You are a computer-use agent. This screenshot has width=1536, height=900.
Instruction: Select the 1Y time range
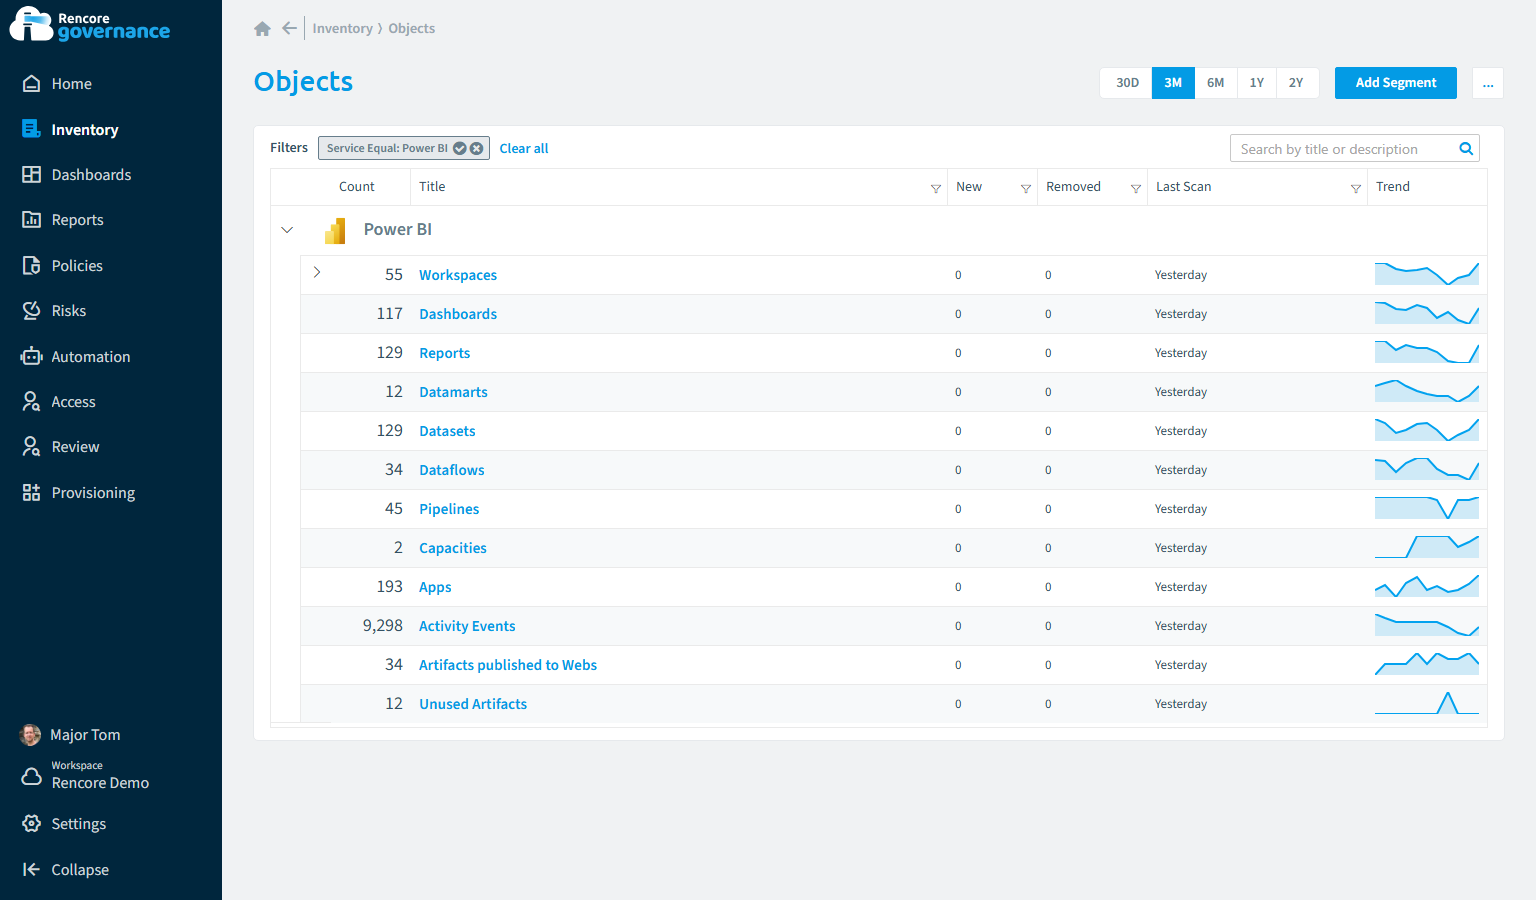click(1257, 83)
